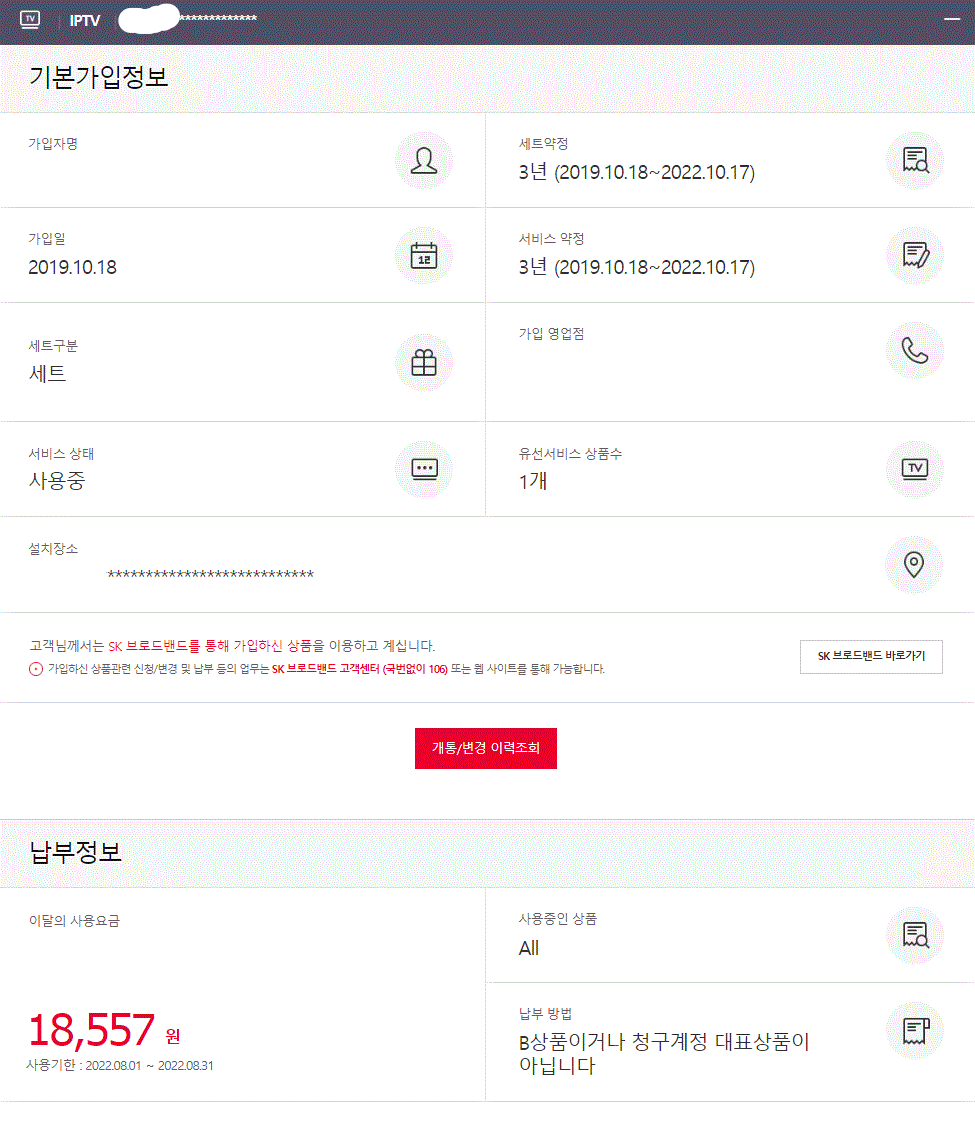
Task: Click the sales branch phone icon
Action: [x=915, y=350]
